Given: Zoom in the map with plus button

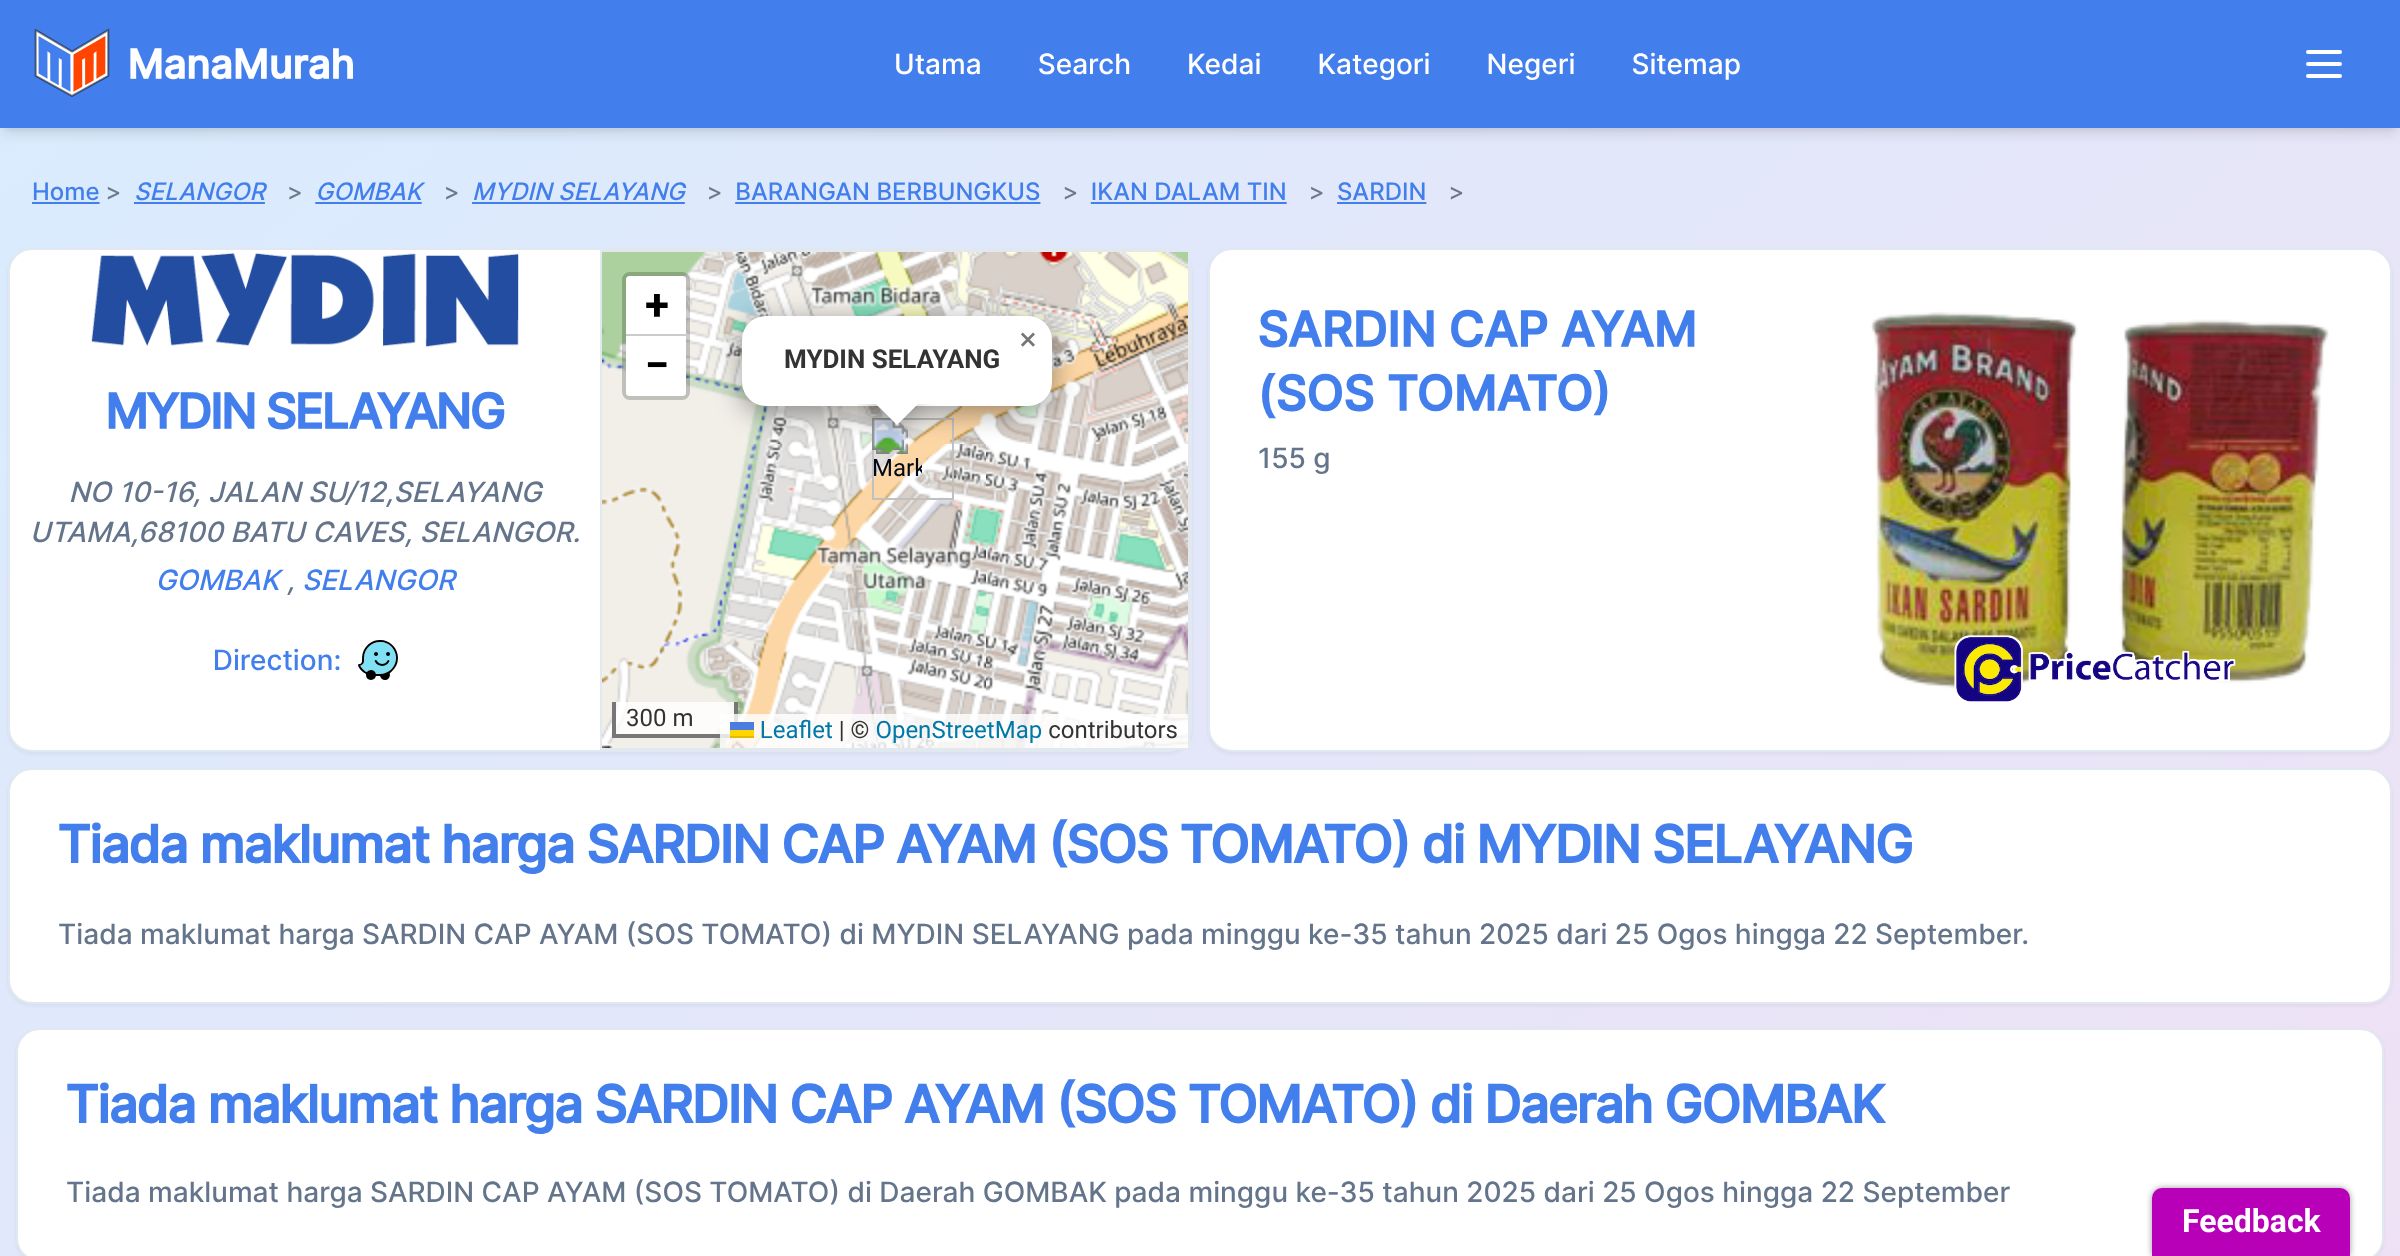Looking at the screenshot, I should click(656, 305).
